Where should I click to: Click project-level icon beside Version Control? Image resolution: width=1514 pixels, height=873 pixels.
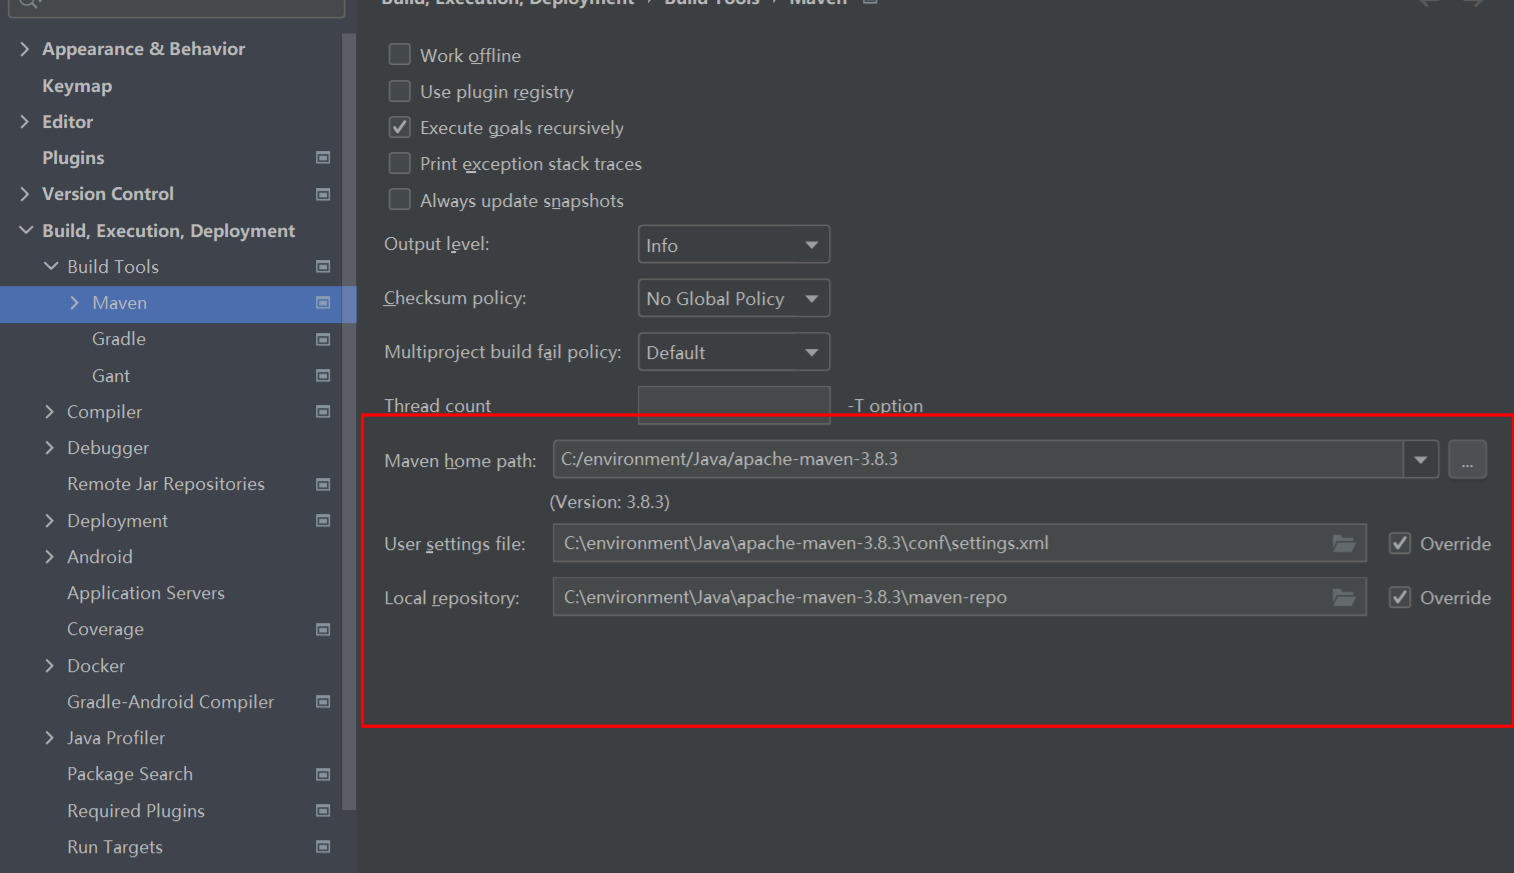(323, 194)
